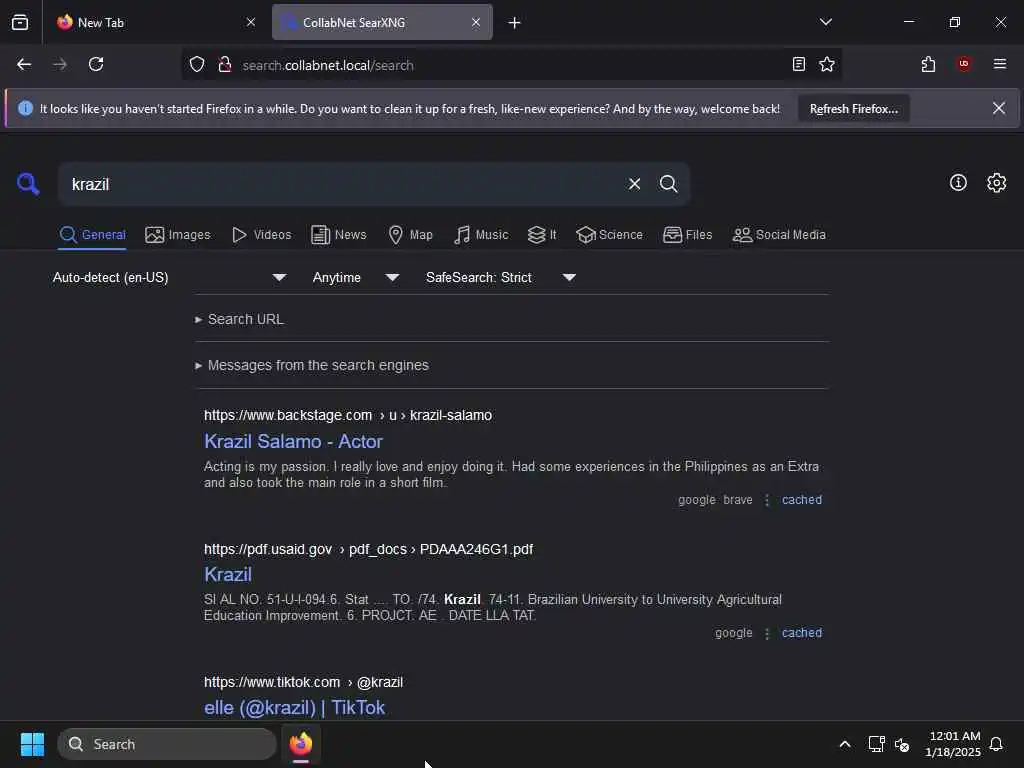The image size is (1024, 768).
Task: Click the tiktok.com @krazil result URL
Action: [304, 682]
